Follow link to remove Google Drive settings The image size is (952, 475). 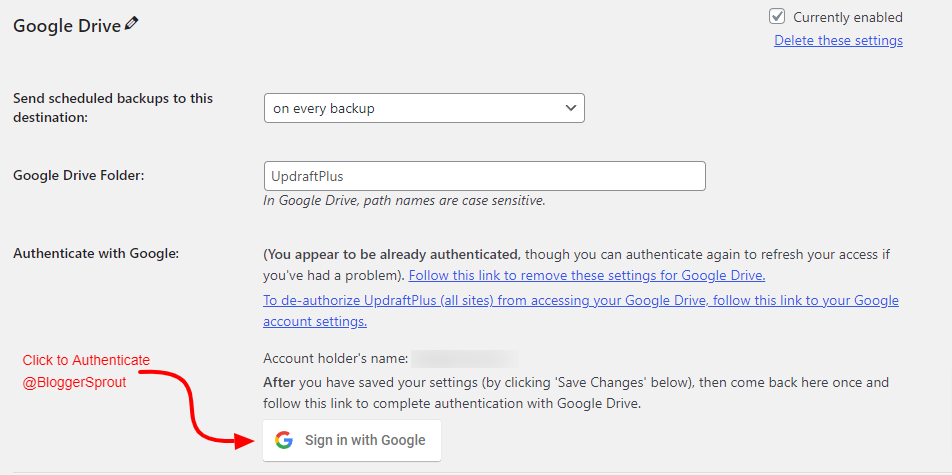(x=587, y=276)
